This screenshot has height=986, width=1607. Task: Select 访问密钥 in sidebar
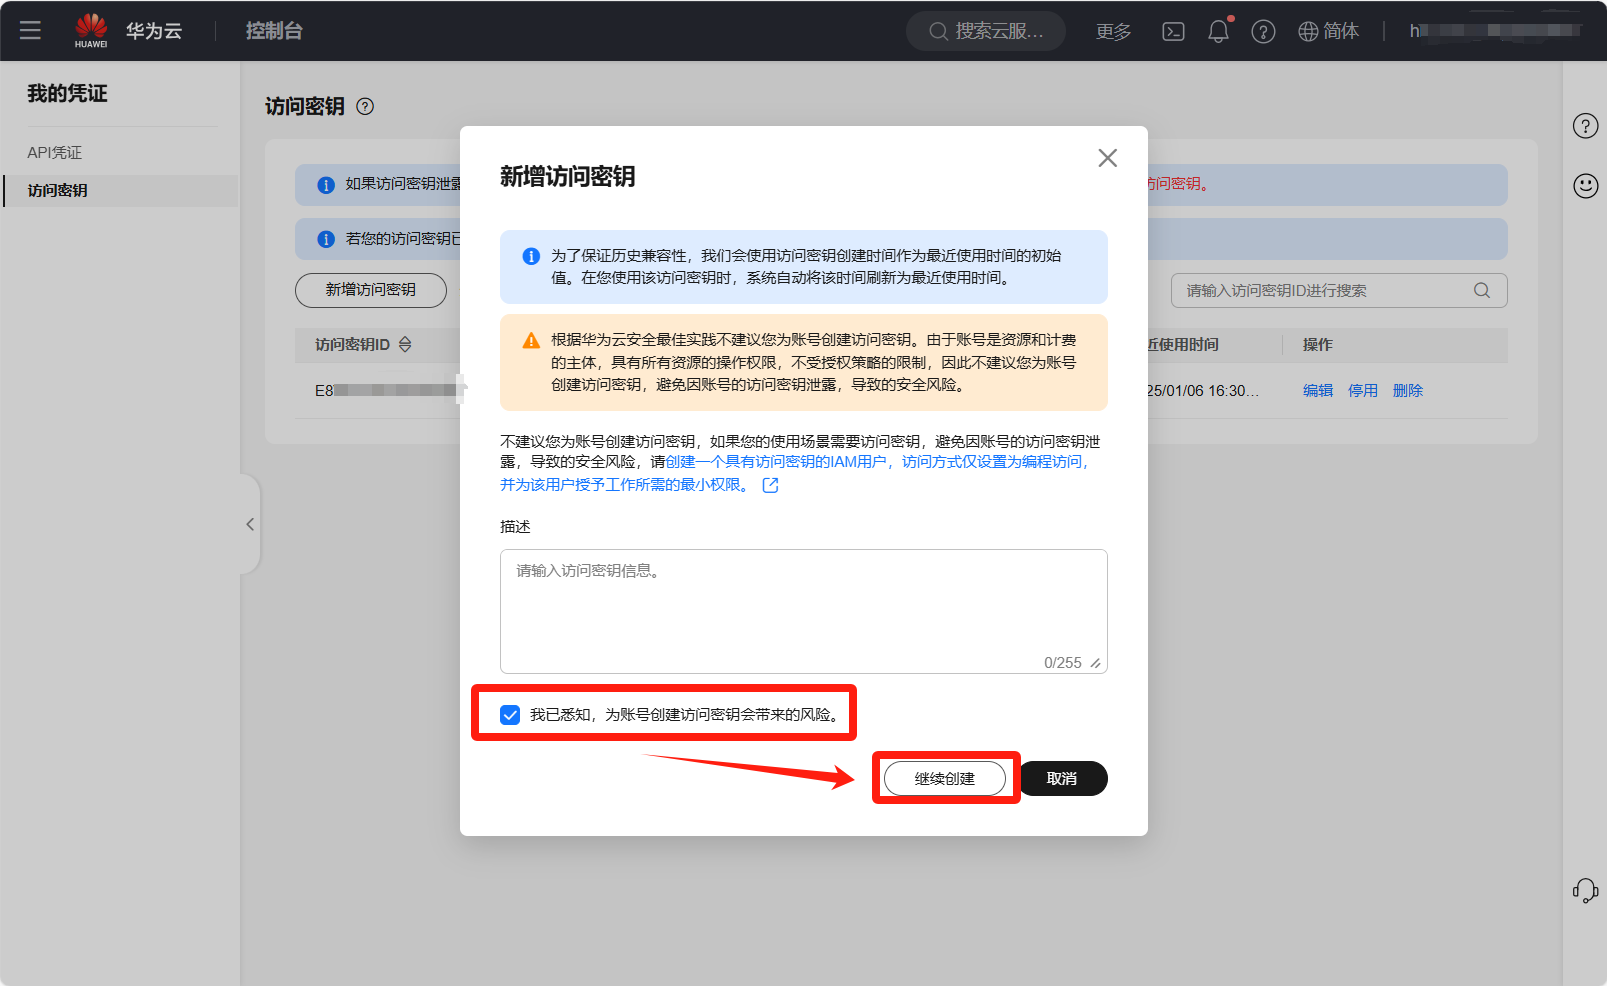click(58, 191)
